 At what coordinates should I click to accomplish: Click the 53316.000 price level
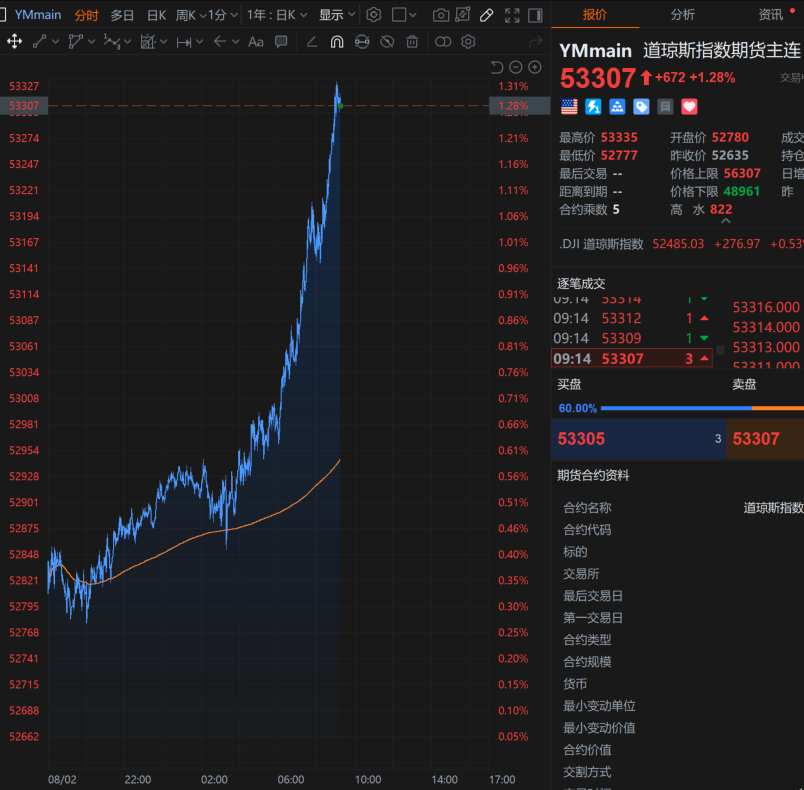coord(766,307)
